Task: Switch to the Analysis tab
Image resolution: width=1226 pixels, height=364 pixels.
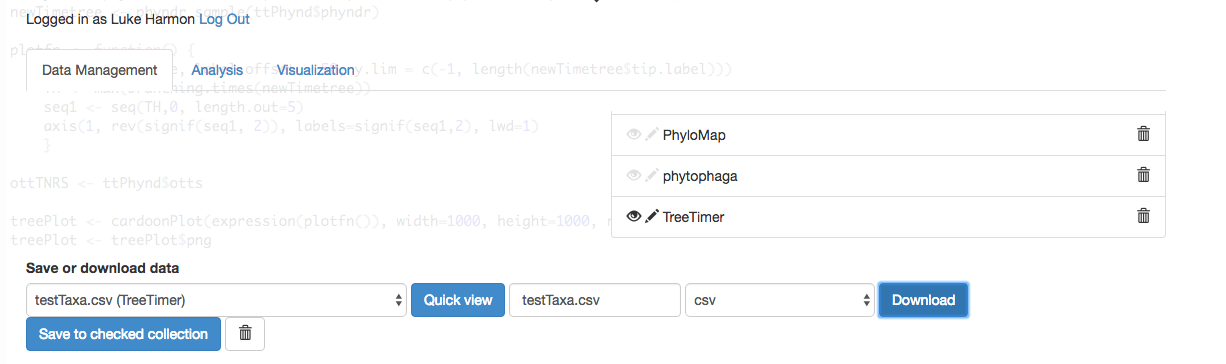Action: pyautogui.click(x=217, y=70)
